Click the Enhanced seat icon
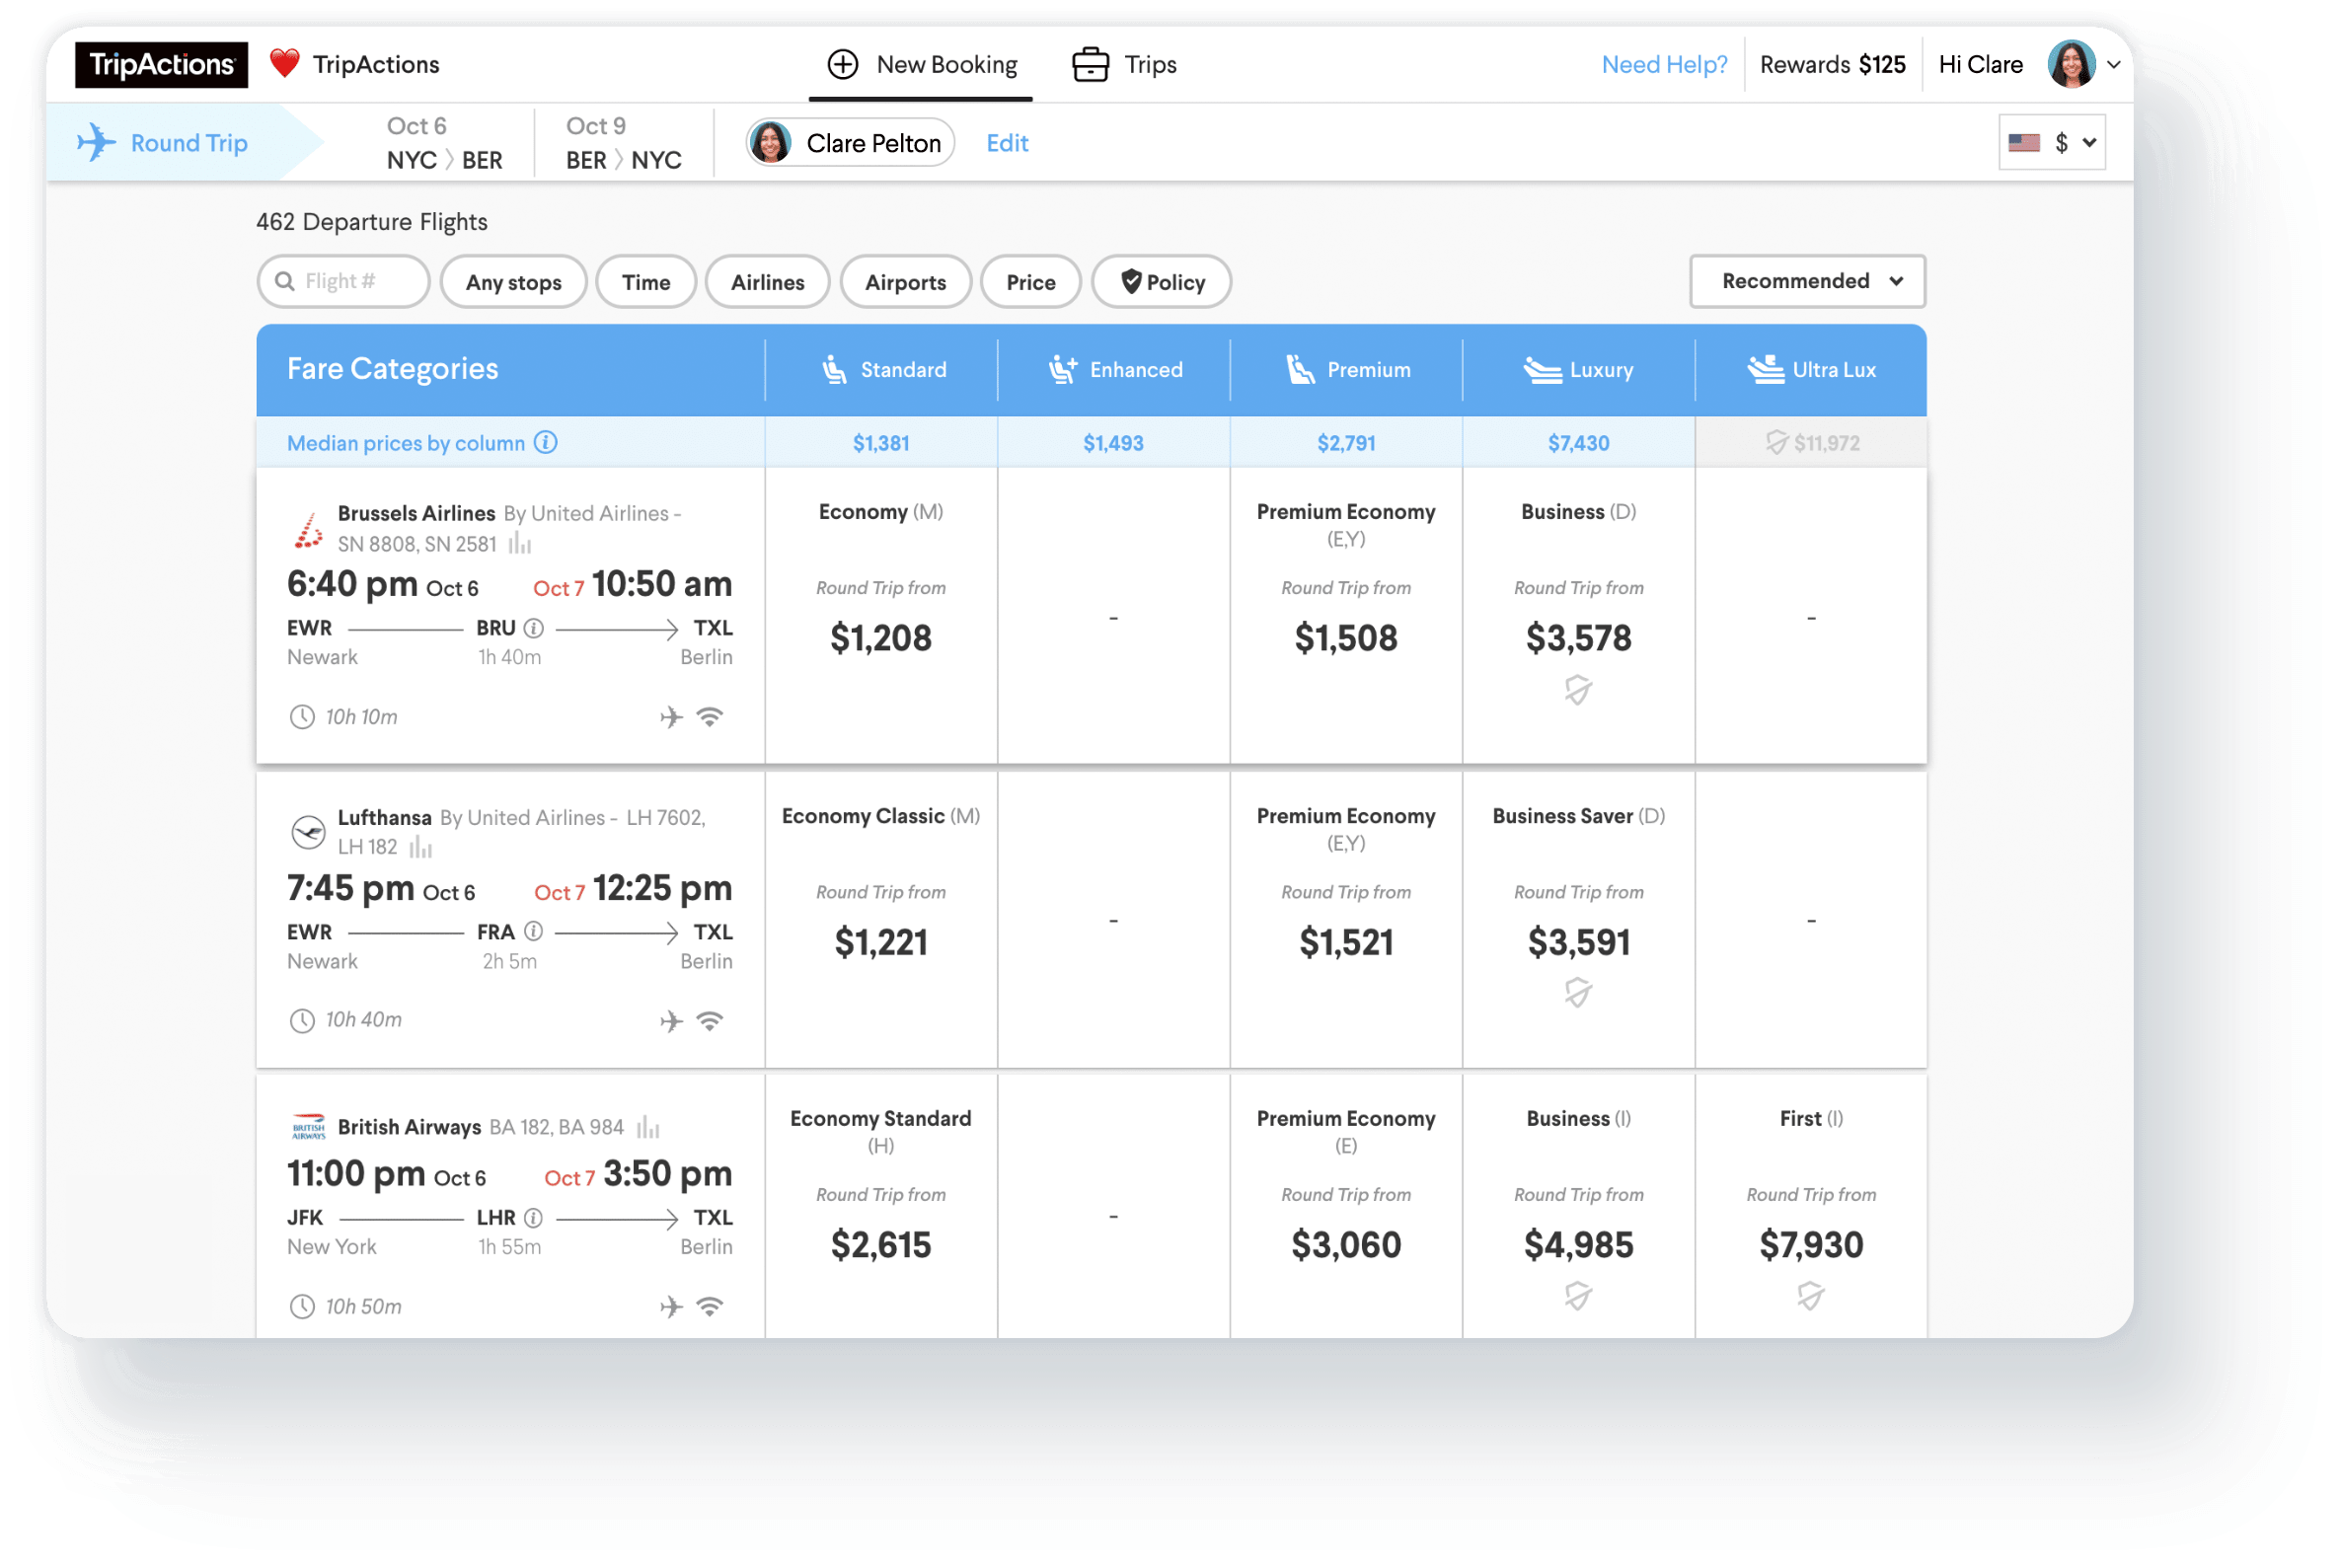The width and height of the screenshot is (2340, 1568). [x=1062, y=370]
